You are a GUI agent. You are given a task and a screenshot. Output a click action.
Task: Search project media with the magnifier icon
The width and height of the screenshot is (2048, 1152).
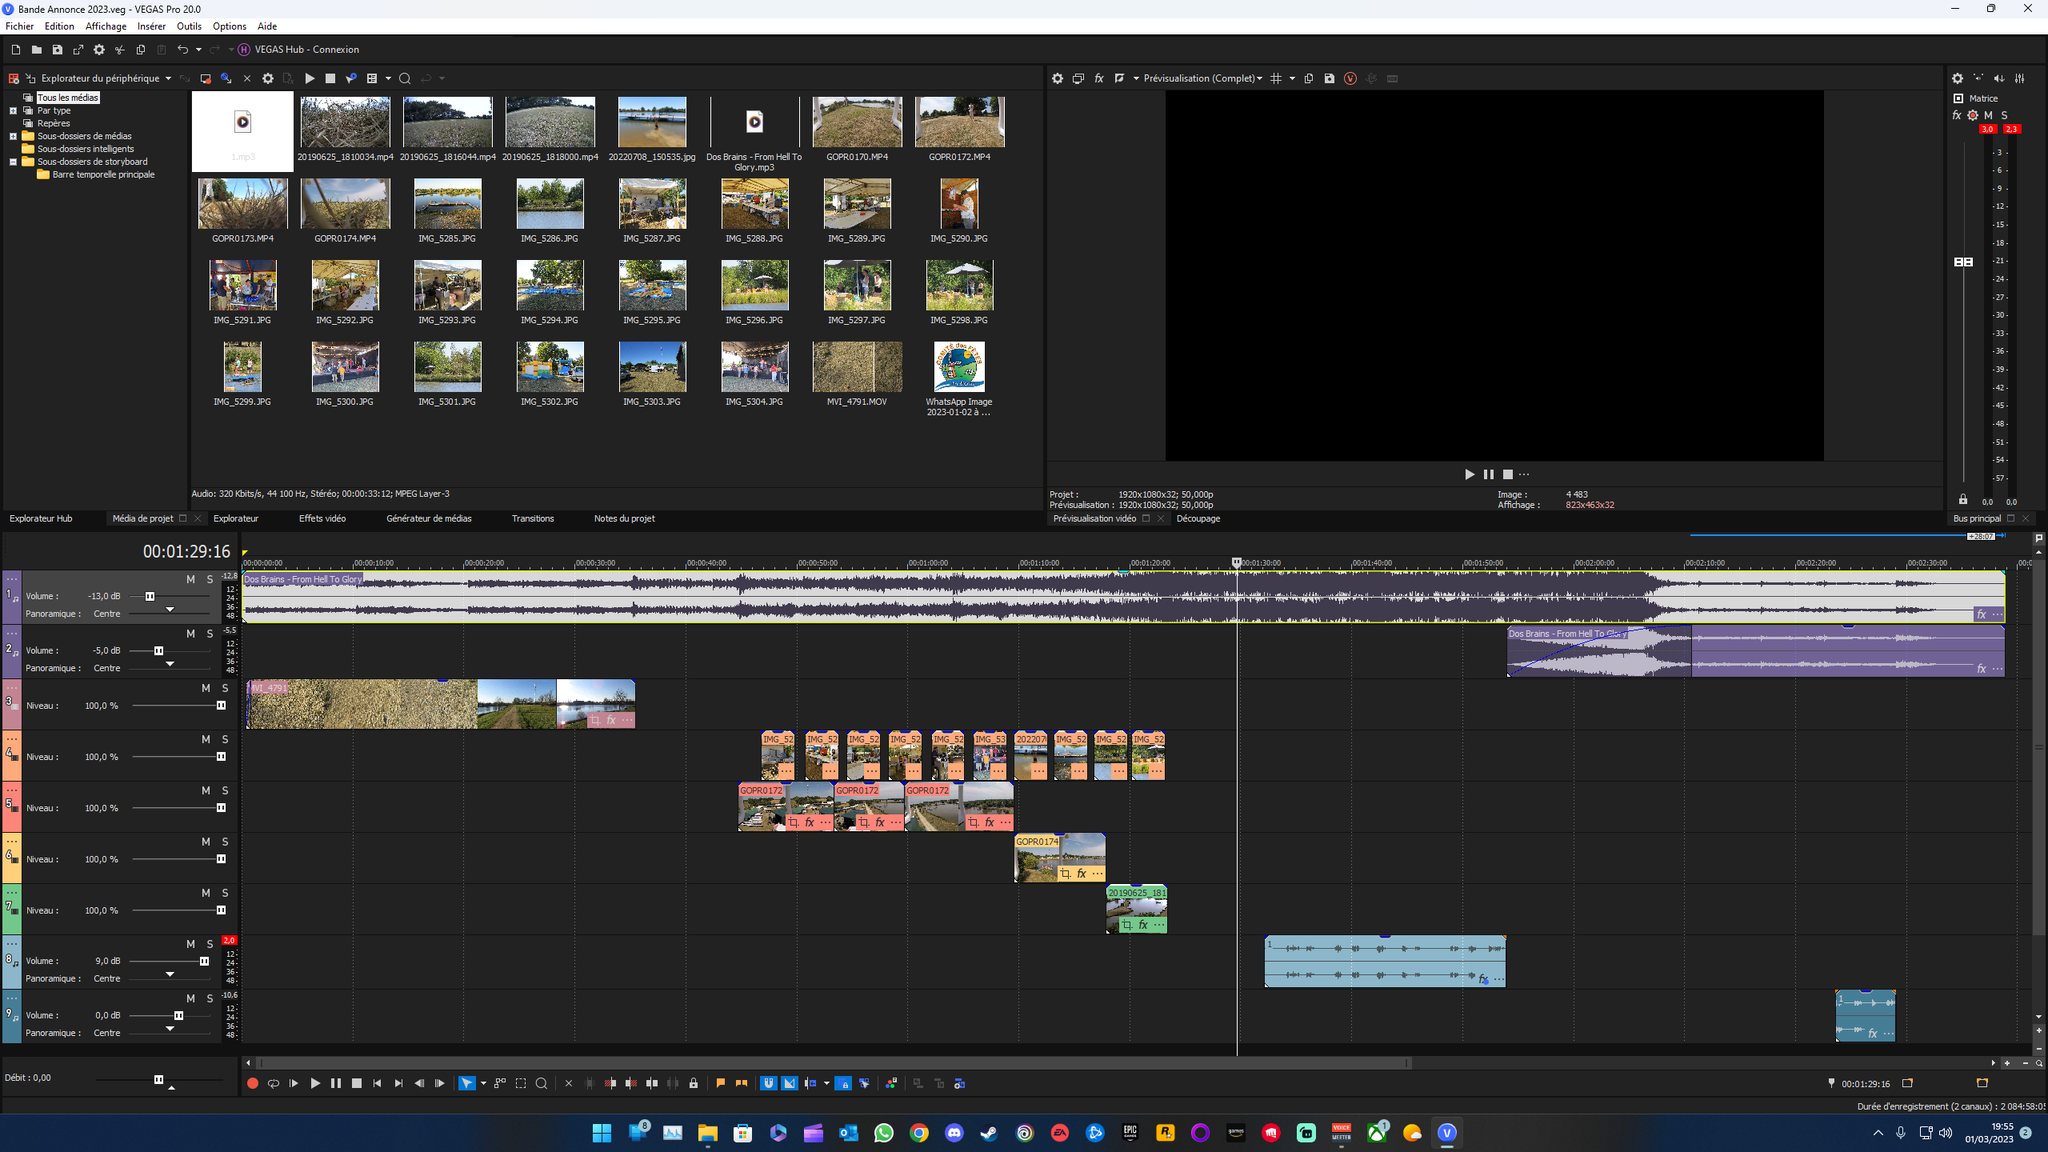coord(404,78)
